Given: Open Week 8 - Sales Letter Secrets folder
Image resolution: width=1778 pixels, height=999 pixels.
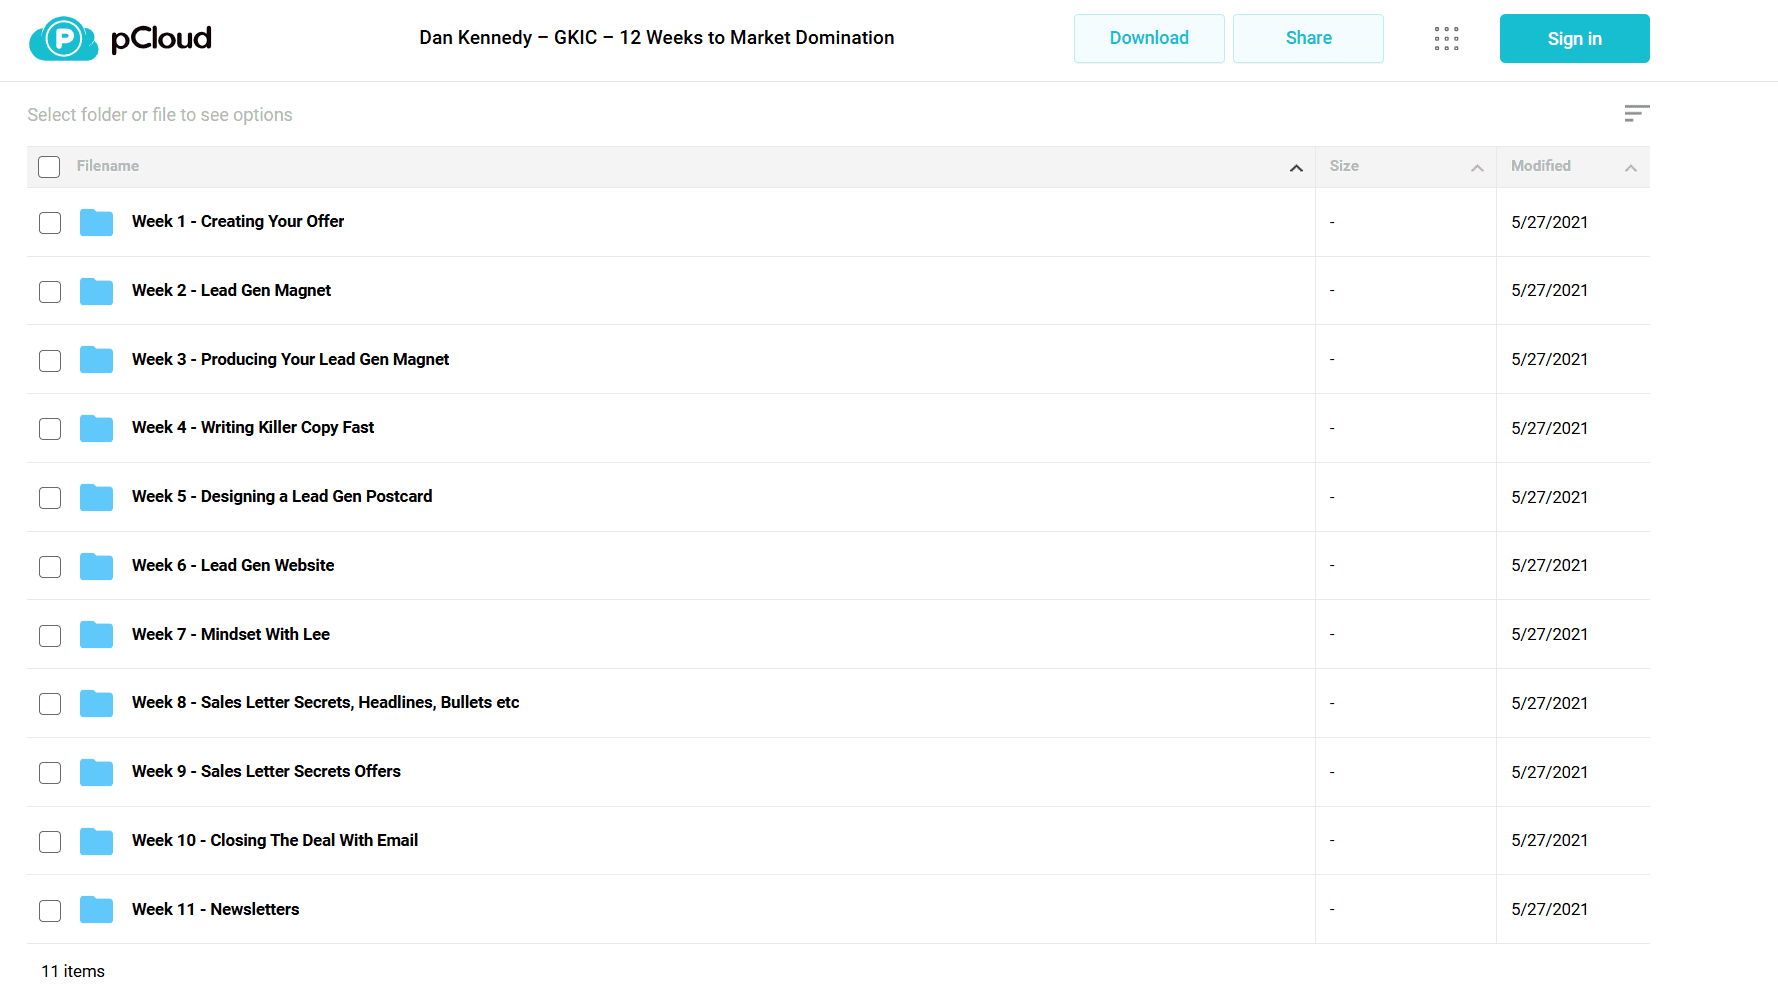Looking at the screenshot, I should [326, 702].
